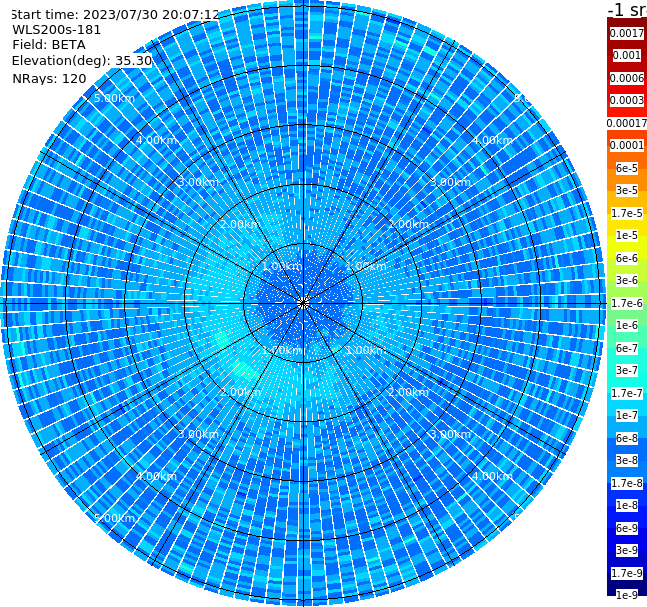Click the lower-right 3.00km range label
The image size is (647, 607).
point(450,434)
